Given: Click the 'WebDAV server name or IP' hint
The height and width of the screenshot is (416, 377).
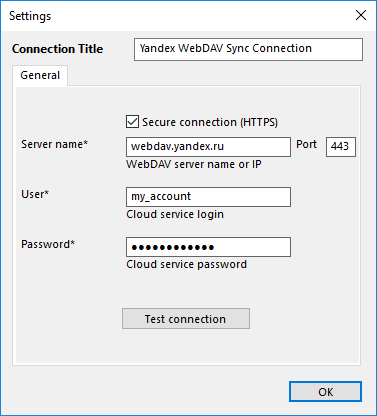Looking at the screenshot, I should click(194, 164).
